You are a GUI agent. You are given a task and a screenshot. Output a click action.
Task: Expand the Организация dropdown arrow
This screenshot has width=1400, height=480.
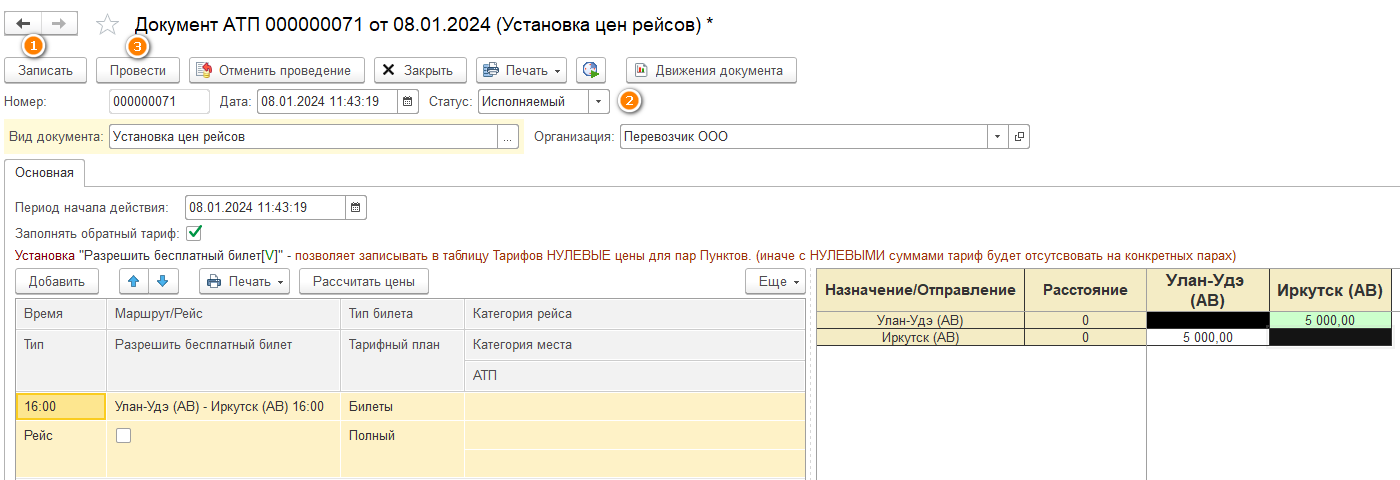[x=997, y=137]
